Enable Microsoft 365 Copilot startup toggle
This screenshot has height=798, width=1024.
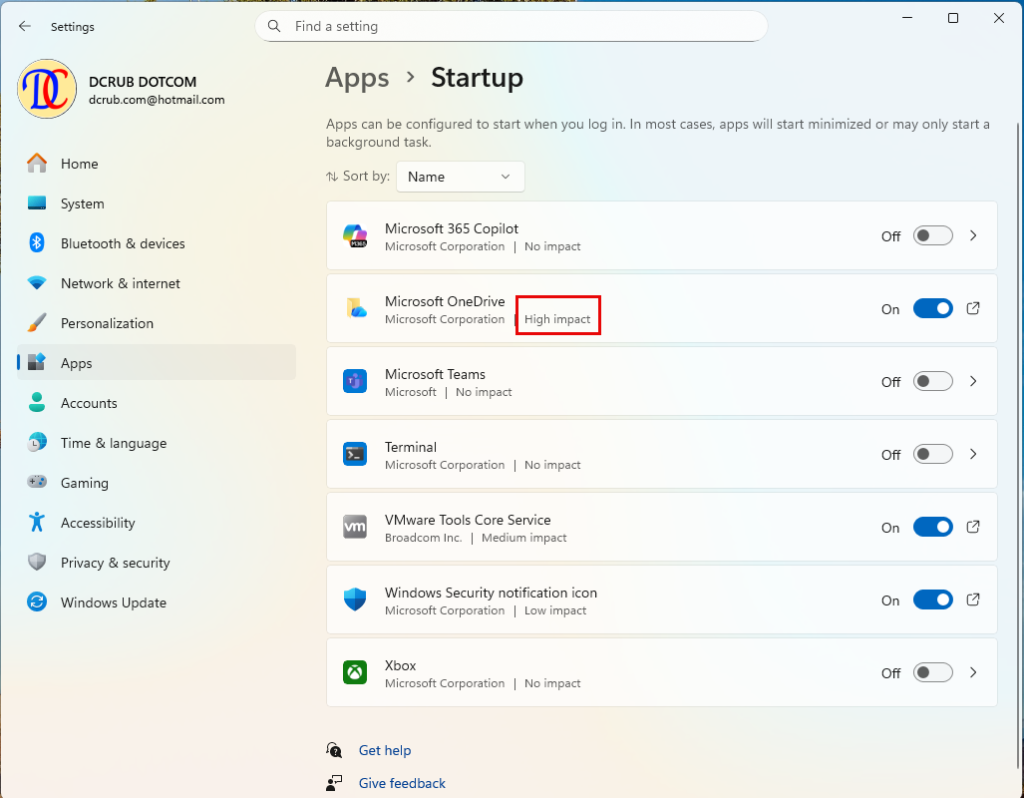click(933, 236)
